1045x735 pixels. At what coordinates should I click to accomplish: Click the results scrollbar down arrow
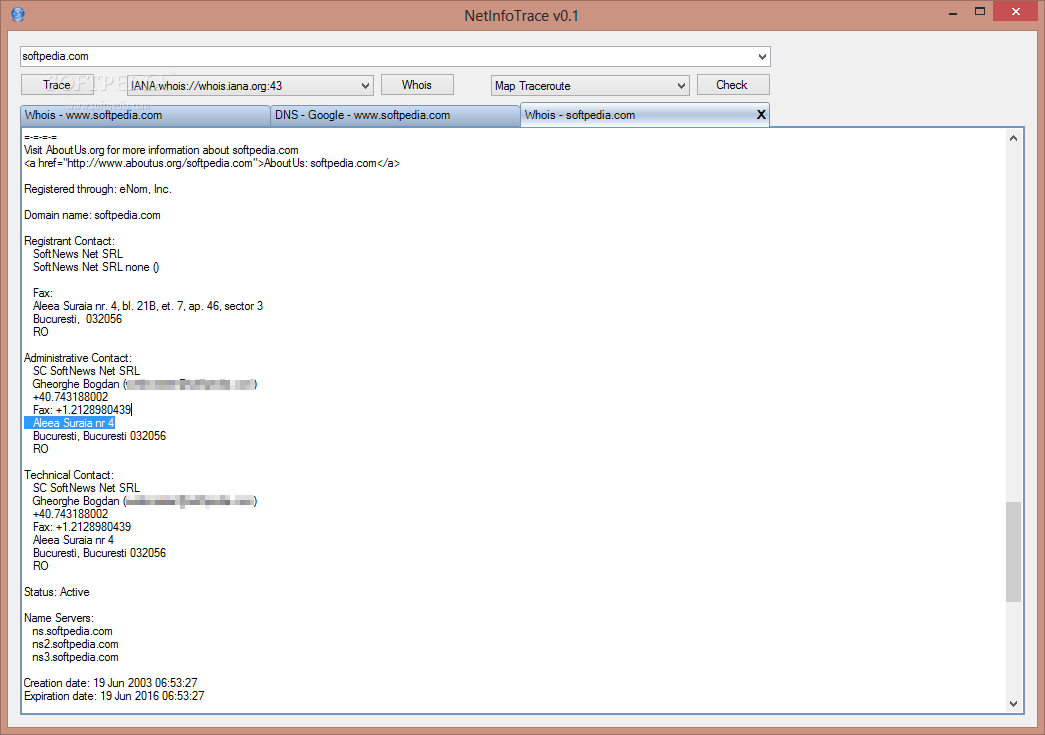[x=1013, y=704]
